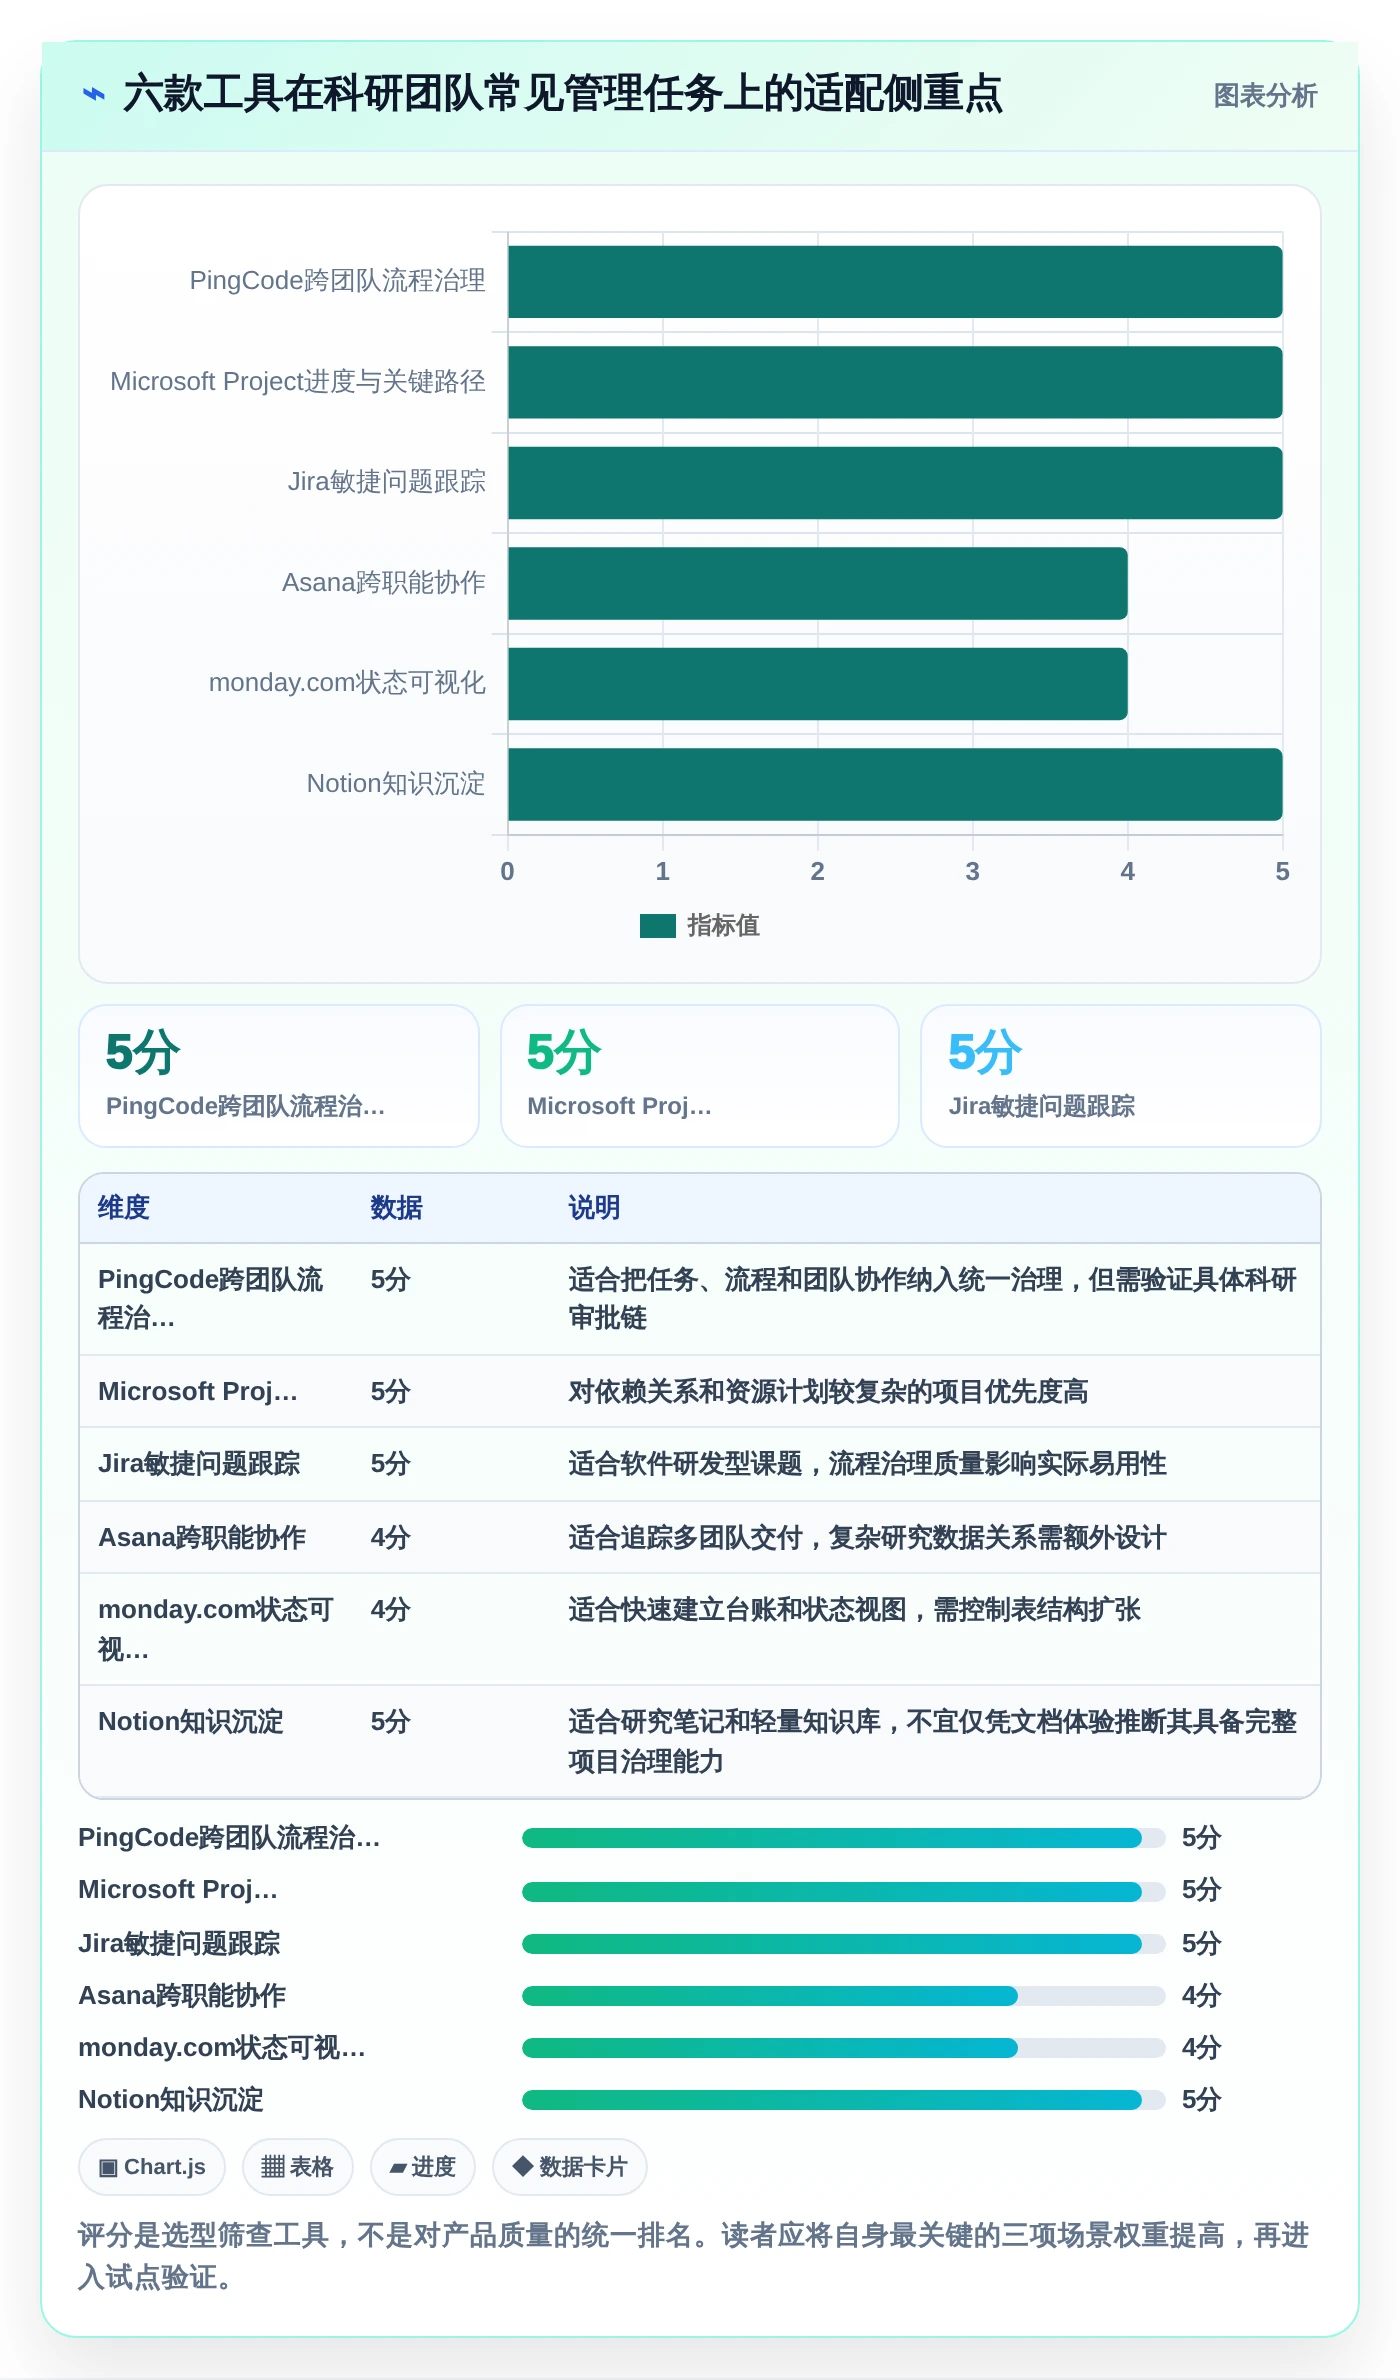This screenshot has height=2380, width=1400.
Task: Click the 表格 tag chip
Action: [297, 2167]
